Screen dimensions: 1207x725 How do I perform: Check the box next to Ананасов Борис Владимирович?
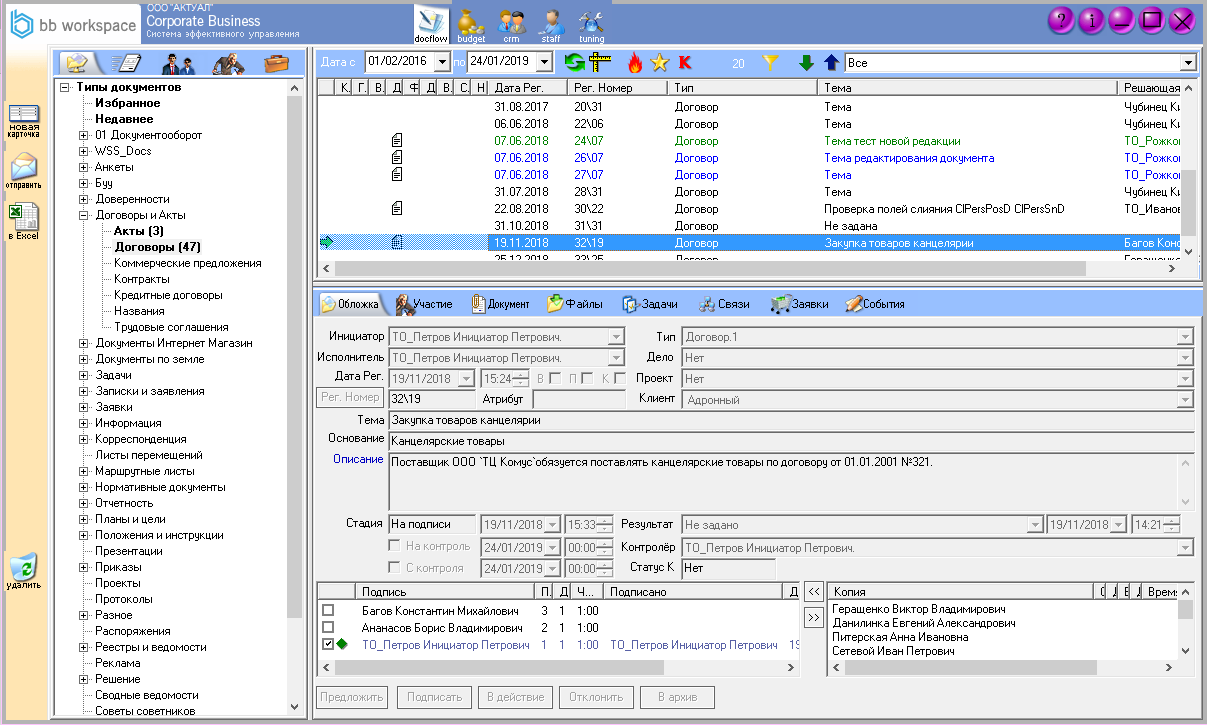pyautogui.click(x=328, y=628)
